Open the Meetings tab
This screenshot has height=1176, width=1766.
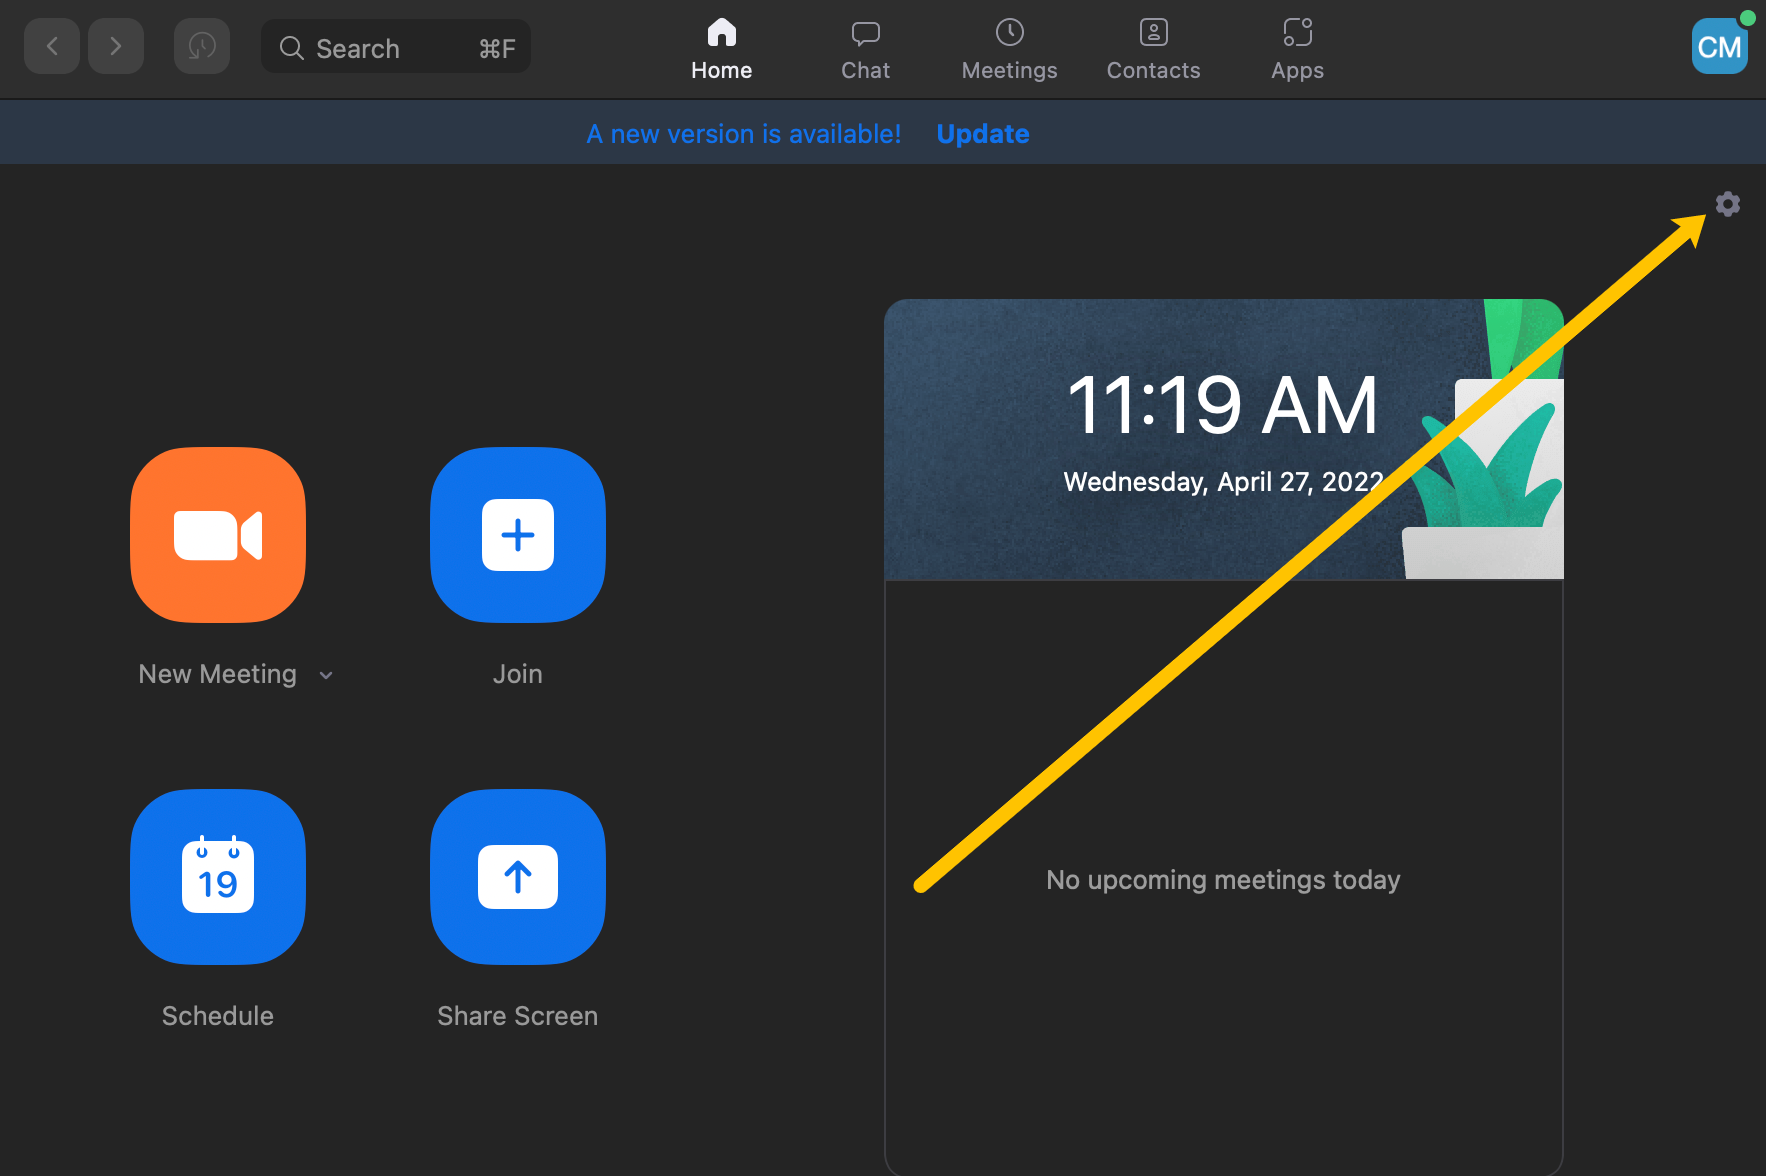(1010, 49)
